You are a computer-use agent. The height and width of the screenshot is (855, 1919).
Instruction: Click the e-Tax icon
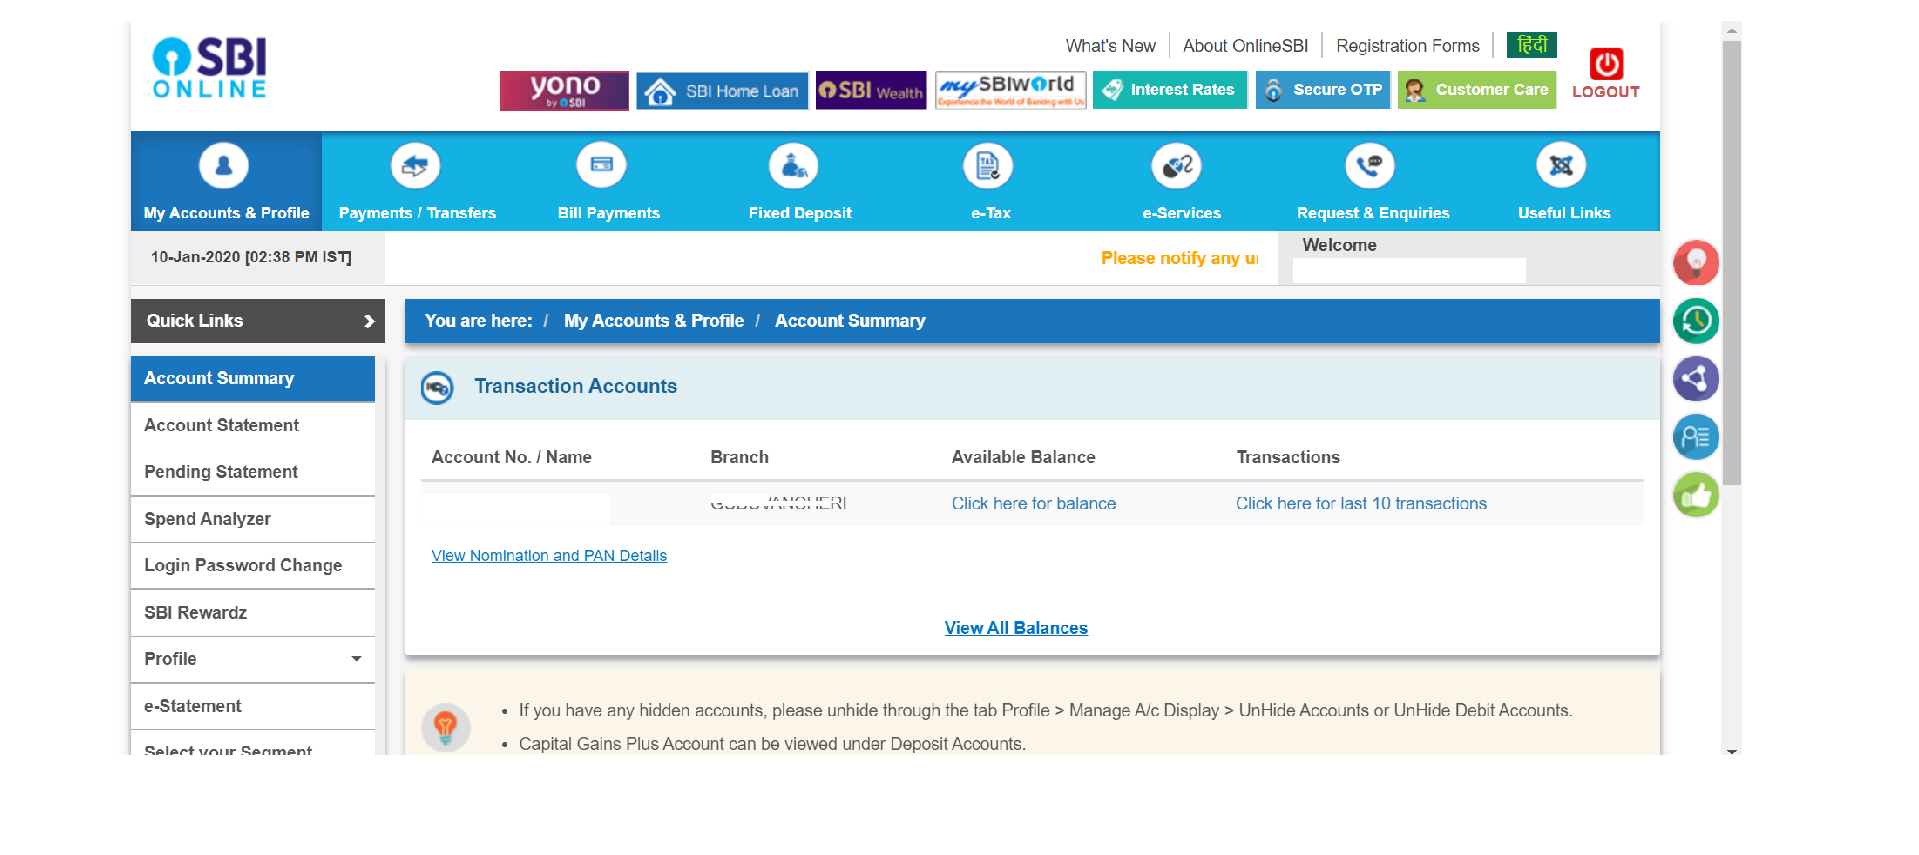coord(988,166)
